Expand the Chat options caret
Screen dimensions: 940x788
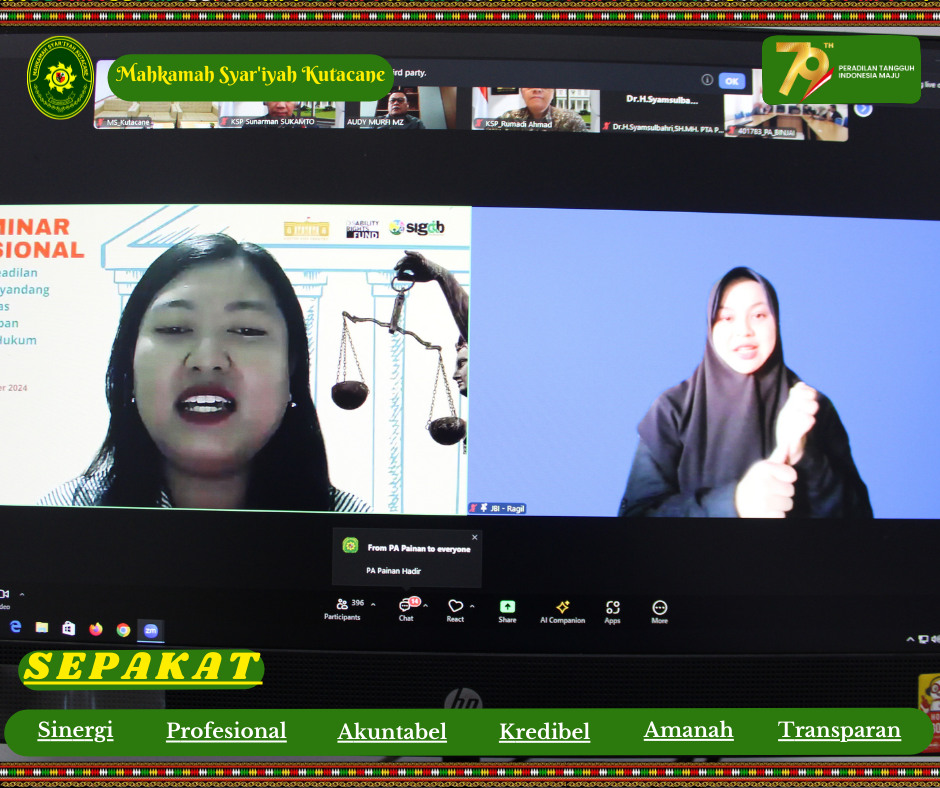425,605
